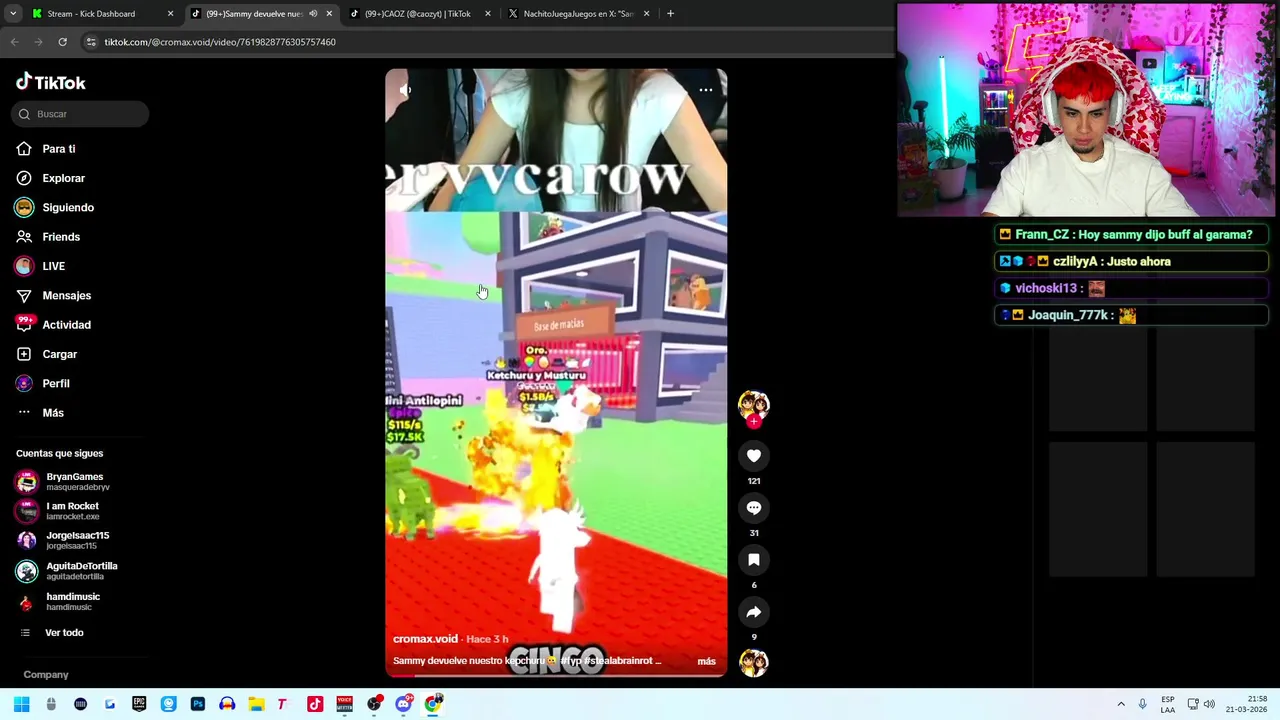
Task: Click the streamer webcam overlay
Action: [1087, 110]
